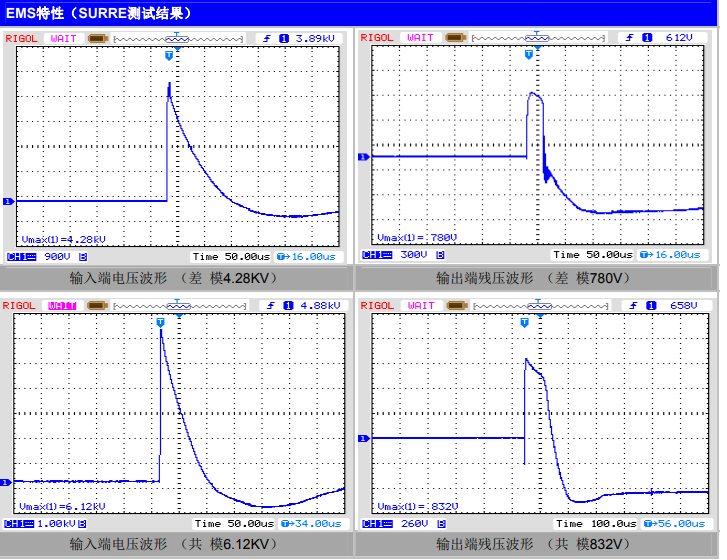Click the battery icon in the 658V scope
The image size is (727, 560).
(457, 305)
